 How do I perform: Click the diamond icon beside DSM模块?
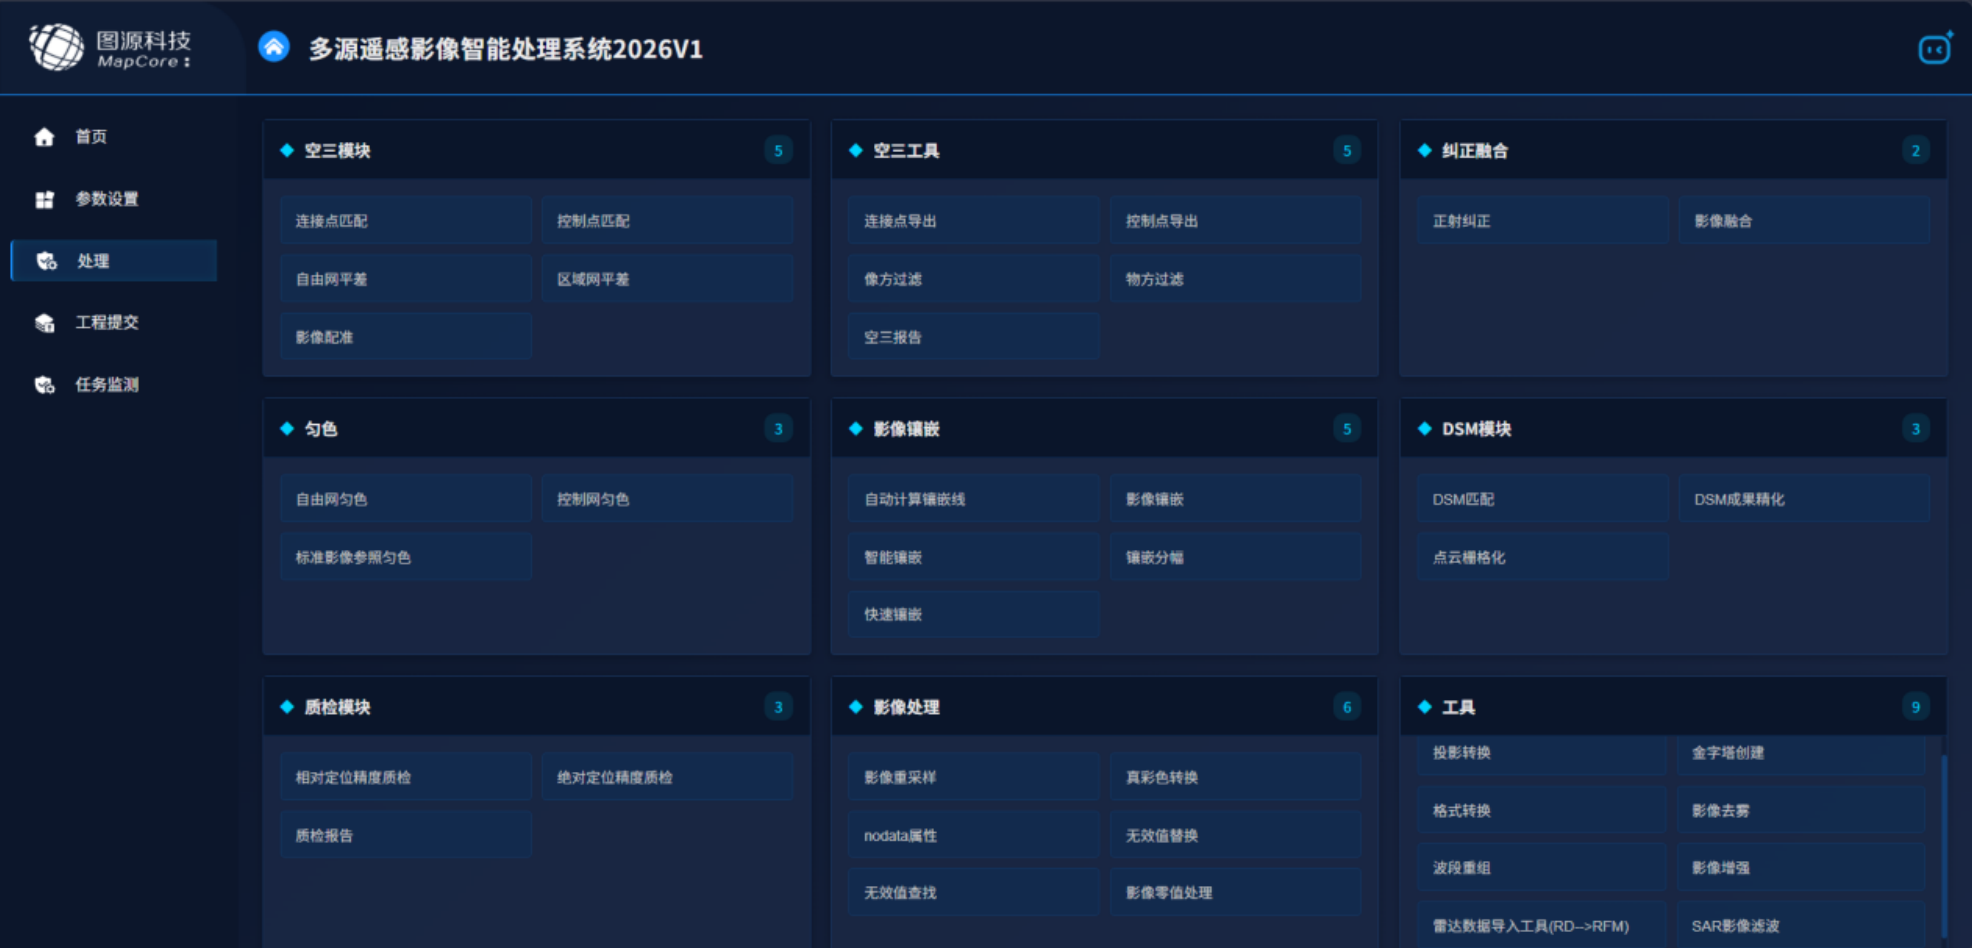pos(1425,428)
